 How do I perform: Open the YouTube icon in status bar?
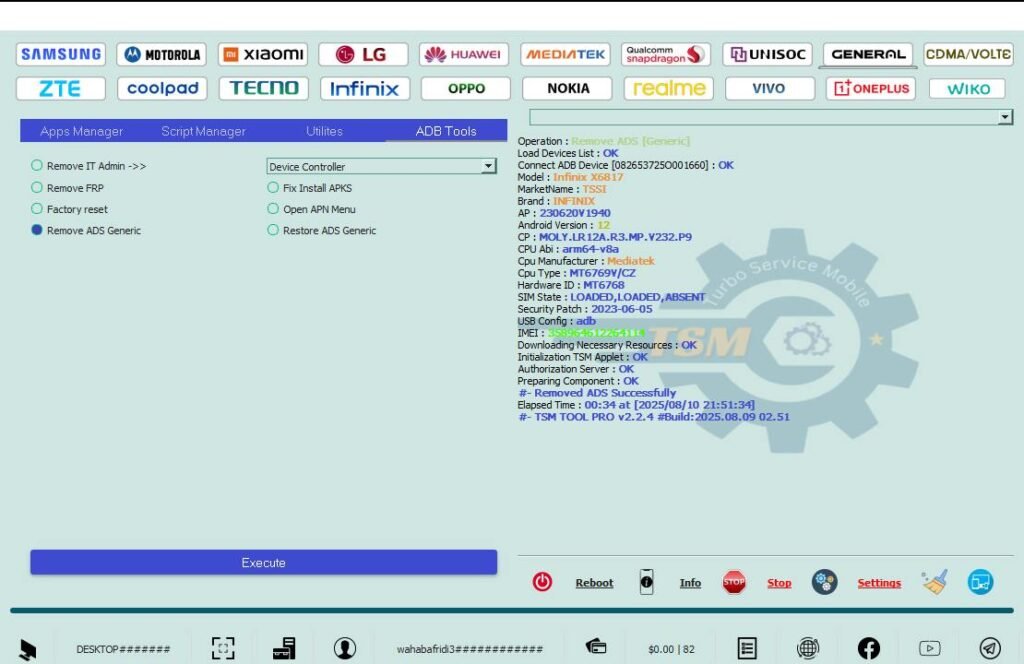tap(929, 648)
